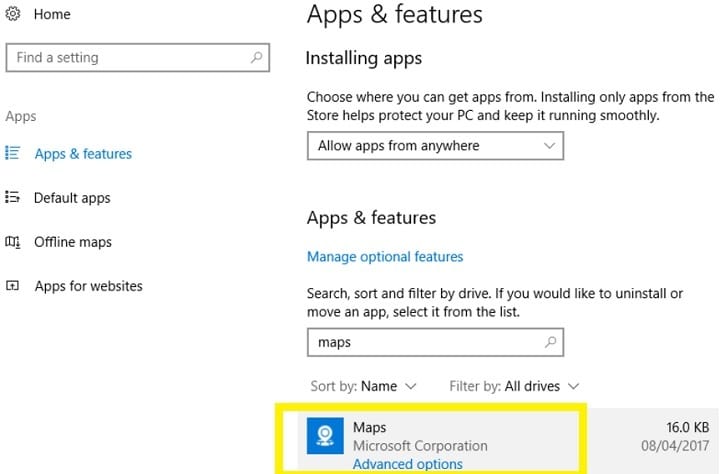This screenshot has height=474, width=720.
Task: Open Apps & features sidebar item
Action: coord(83,154)
